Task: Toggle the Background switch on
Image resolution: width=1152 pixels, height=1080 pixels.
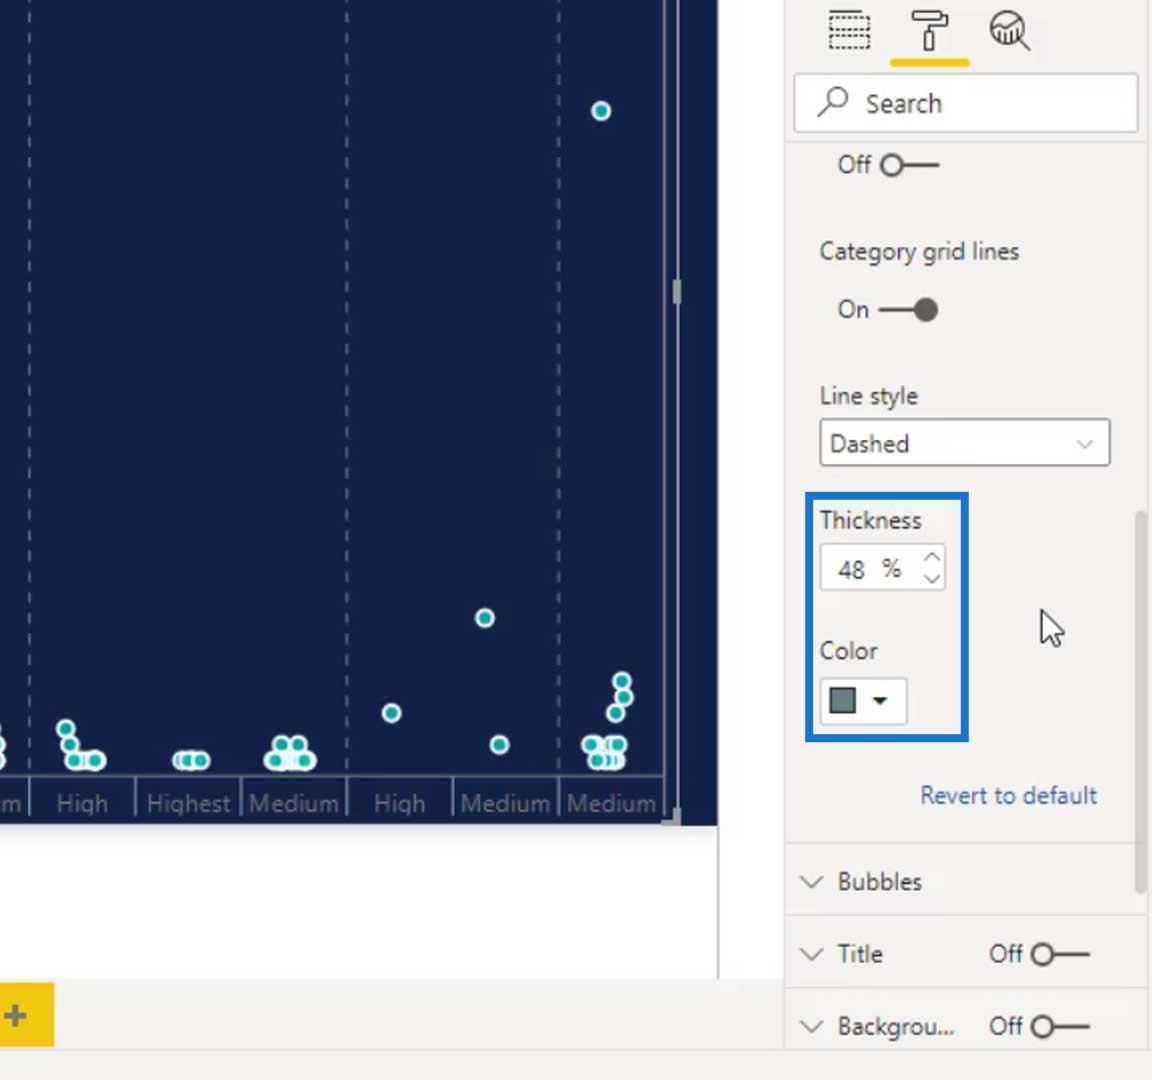Action: [x=1059, y=1026]
